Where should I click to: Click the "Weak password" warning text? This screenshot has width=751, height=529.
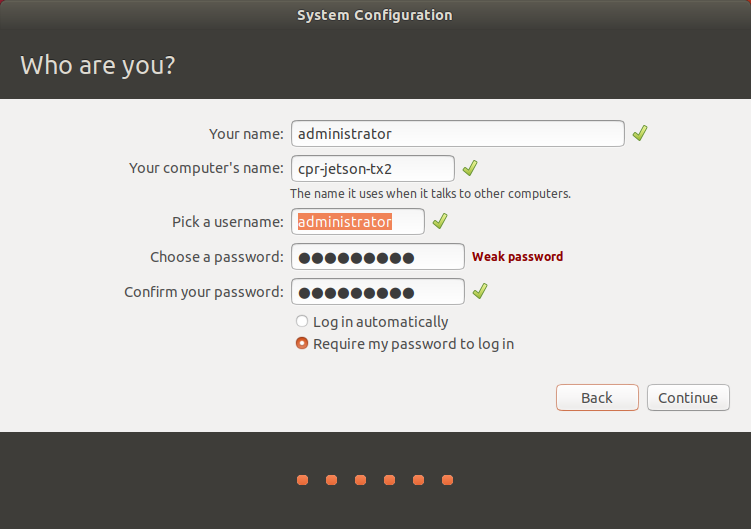coord(517,257)
